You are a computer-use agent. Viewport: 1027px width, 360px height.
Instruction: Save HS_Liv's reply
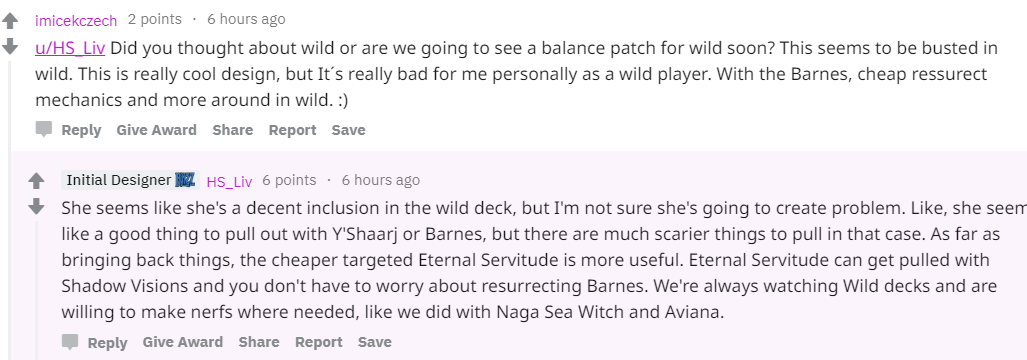(375, 342)
